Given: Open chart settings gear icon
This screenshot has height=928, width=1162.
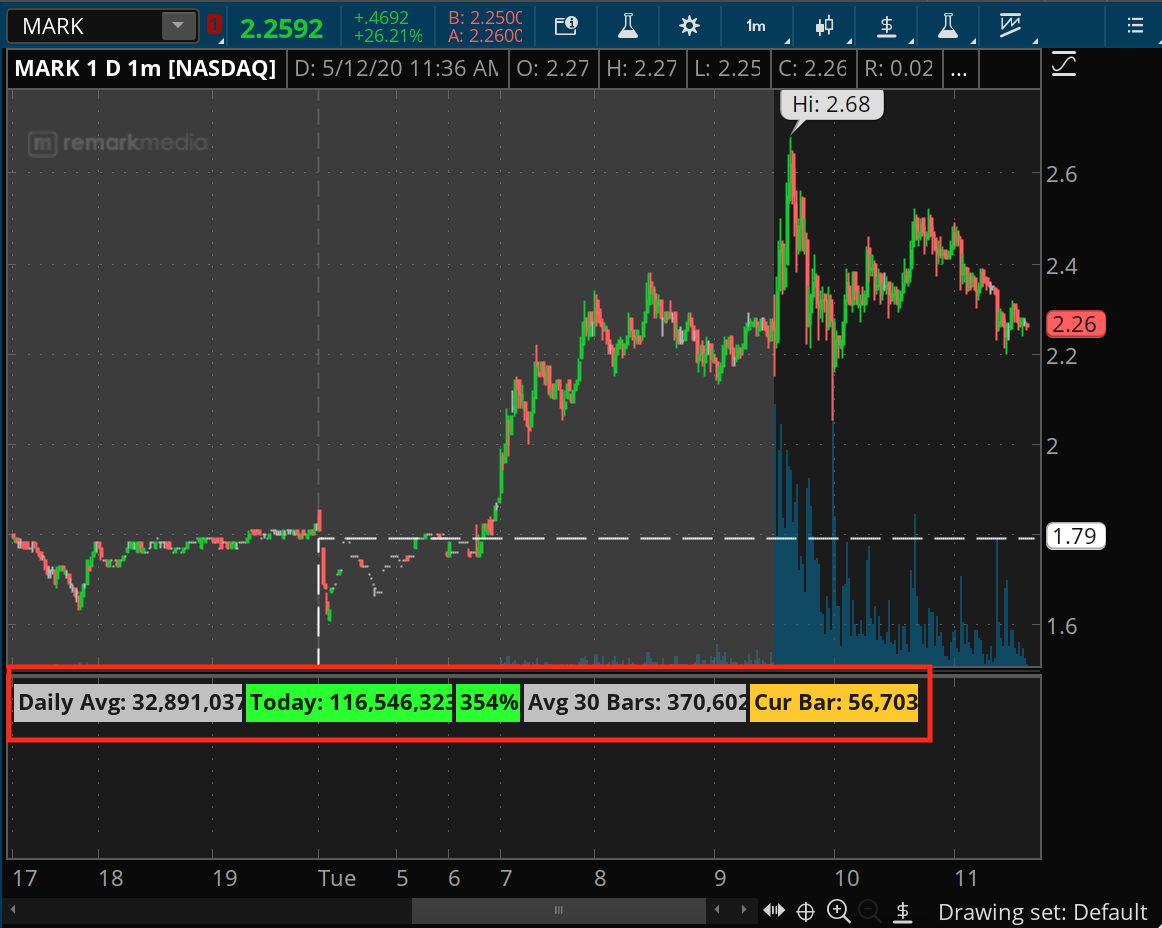Looking at the screenshot, I should tap(689, 26).
